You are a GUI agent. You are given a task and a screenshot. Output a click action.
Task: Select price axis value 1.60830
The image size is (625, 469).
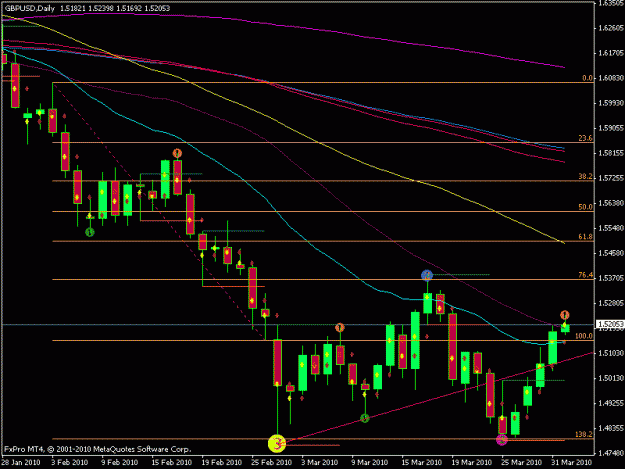tap(611, 78)
